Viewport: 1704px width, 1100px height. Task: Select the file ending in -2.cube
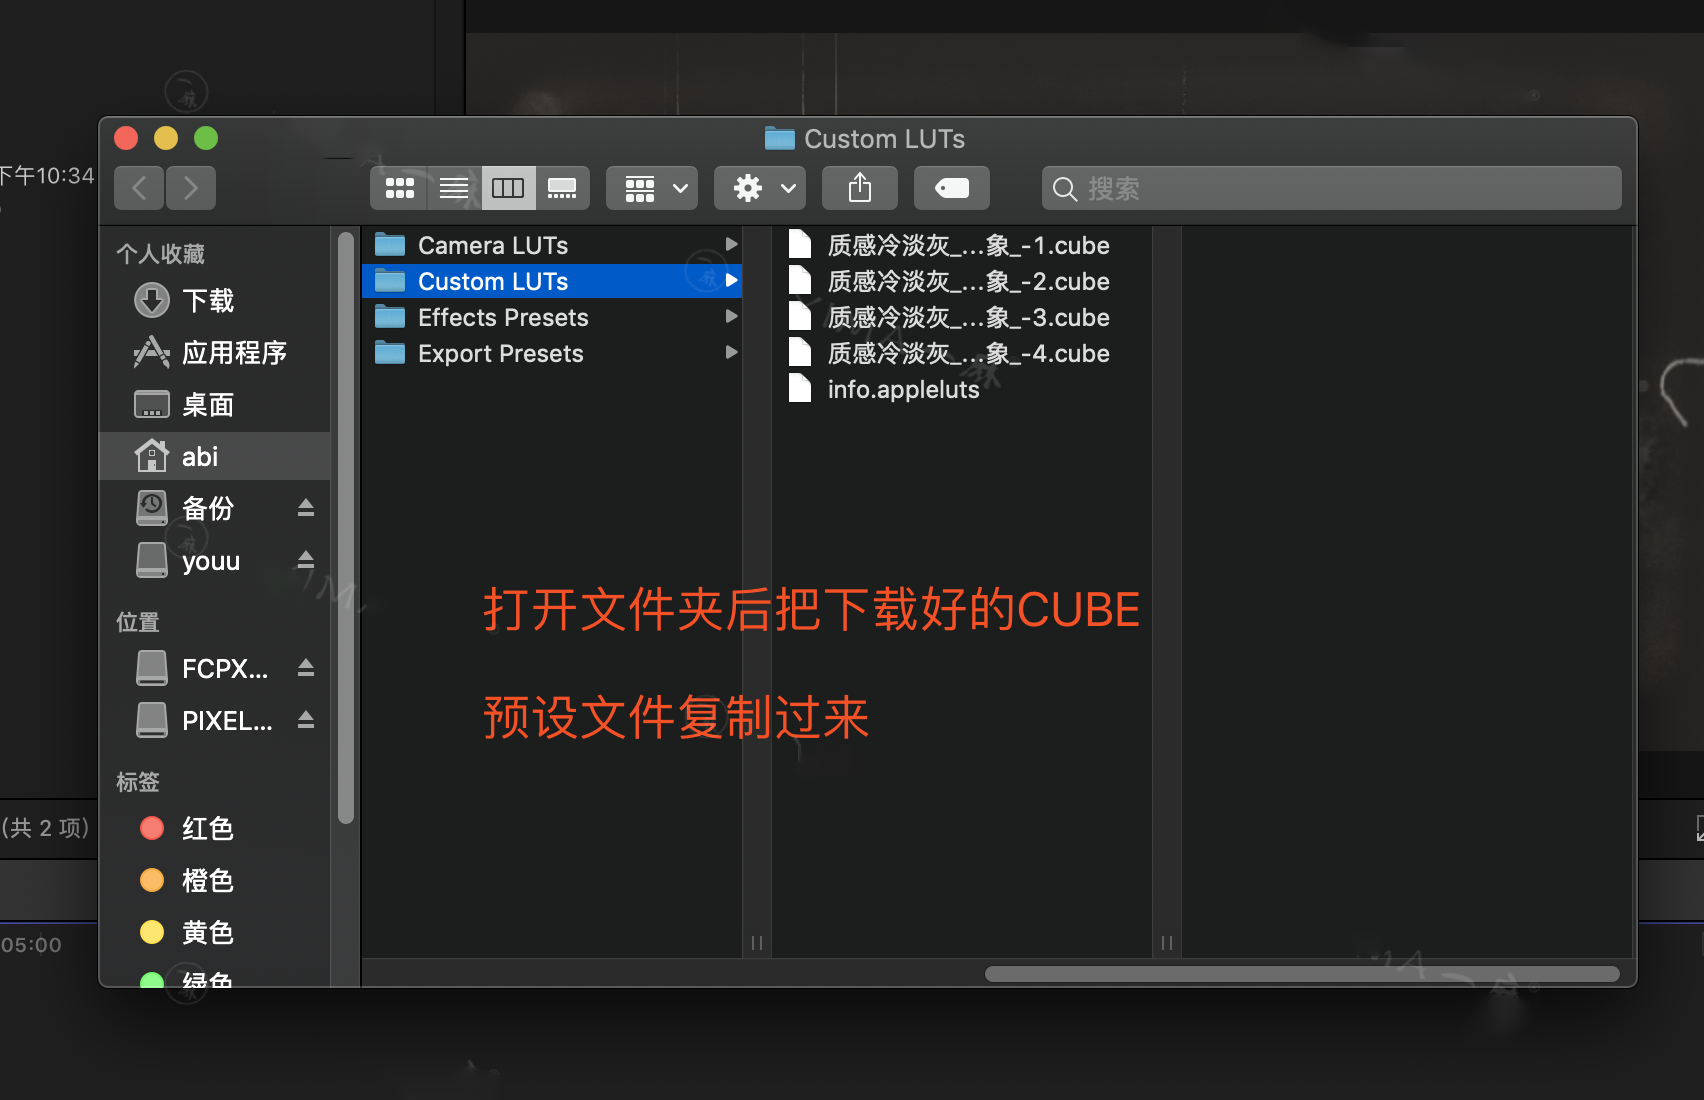click(962, 281)
